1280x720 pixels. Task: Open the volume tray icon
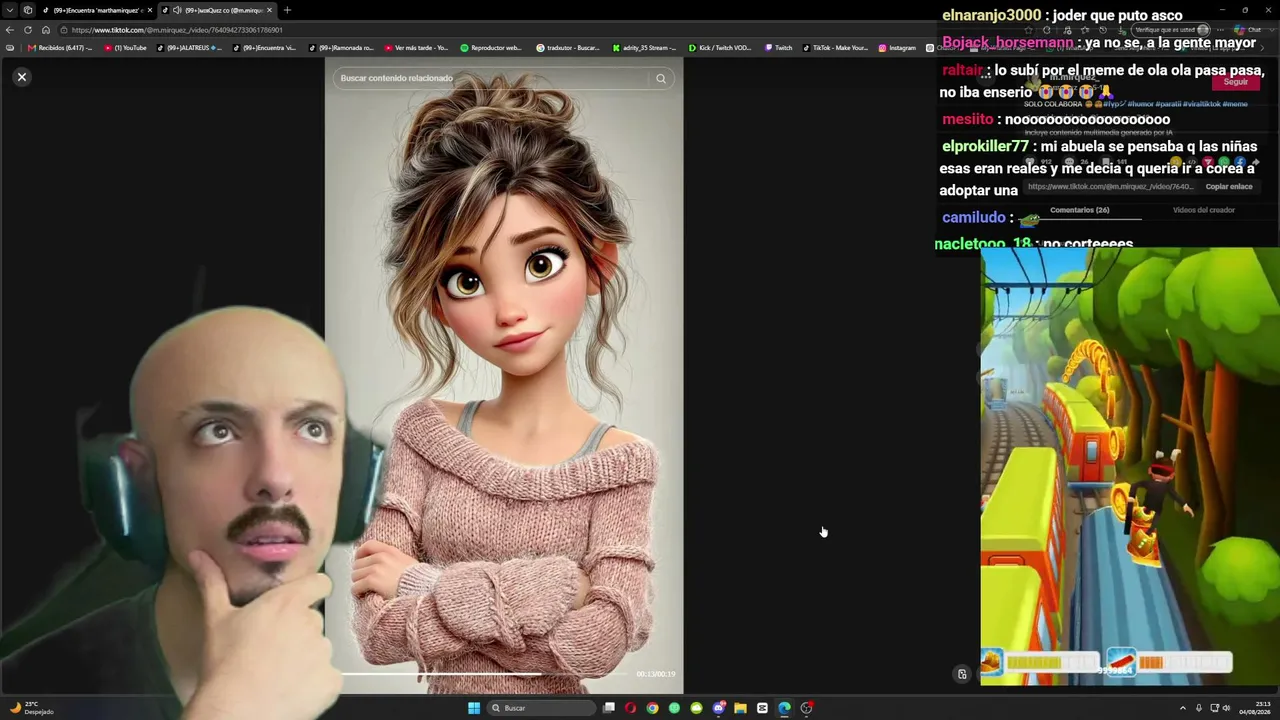point(1227,708)
